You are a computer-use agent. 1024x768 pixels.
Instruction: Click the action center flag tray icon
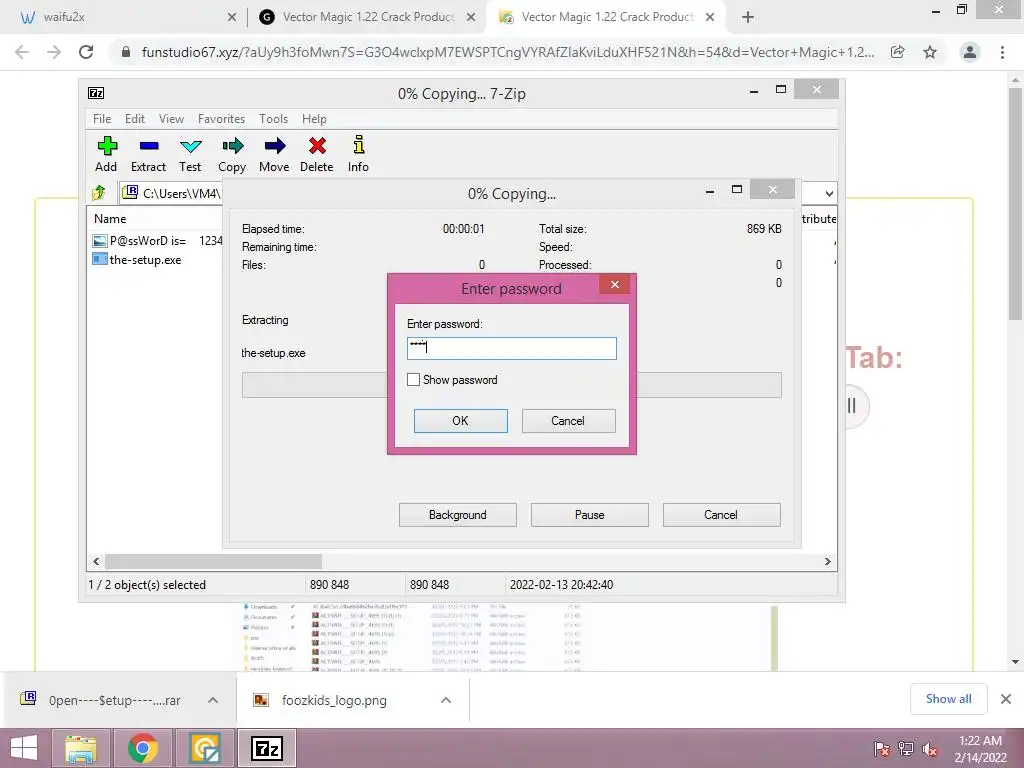coord(882,749)
